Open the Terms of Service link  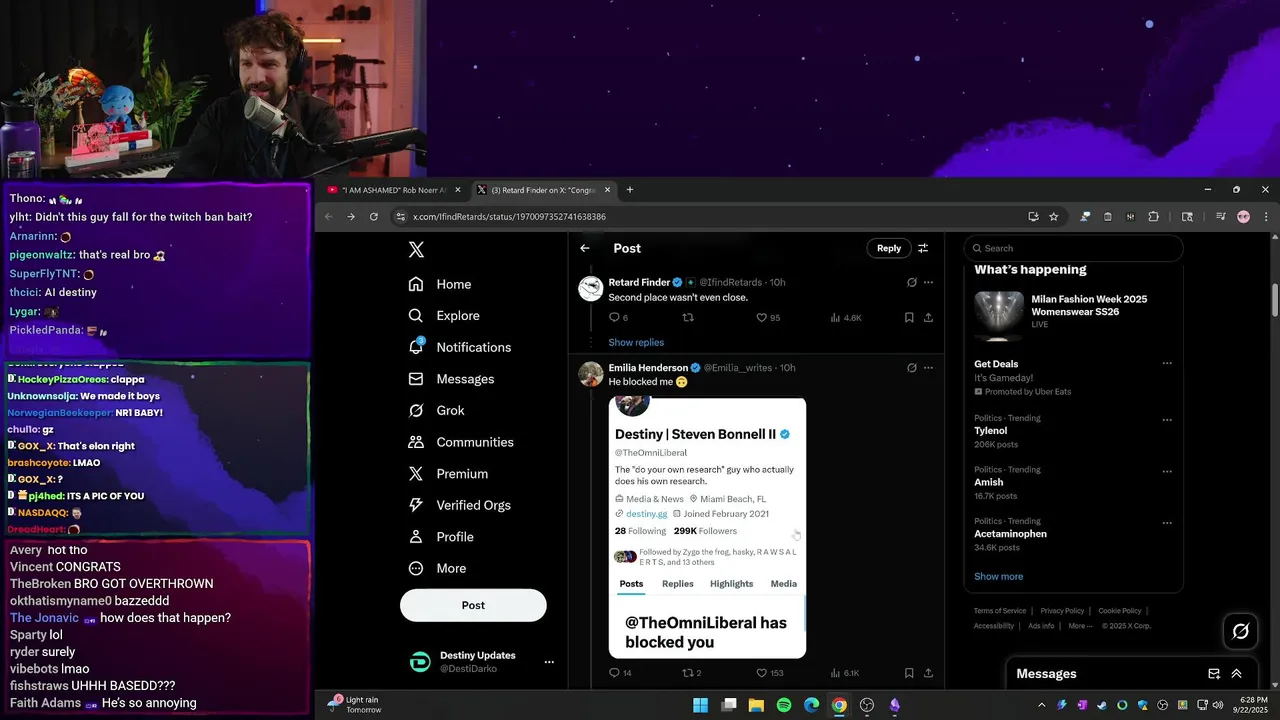(x=1000, y=611)
